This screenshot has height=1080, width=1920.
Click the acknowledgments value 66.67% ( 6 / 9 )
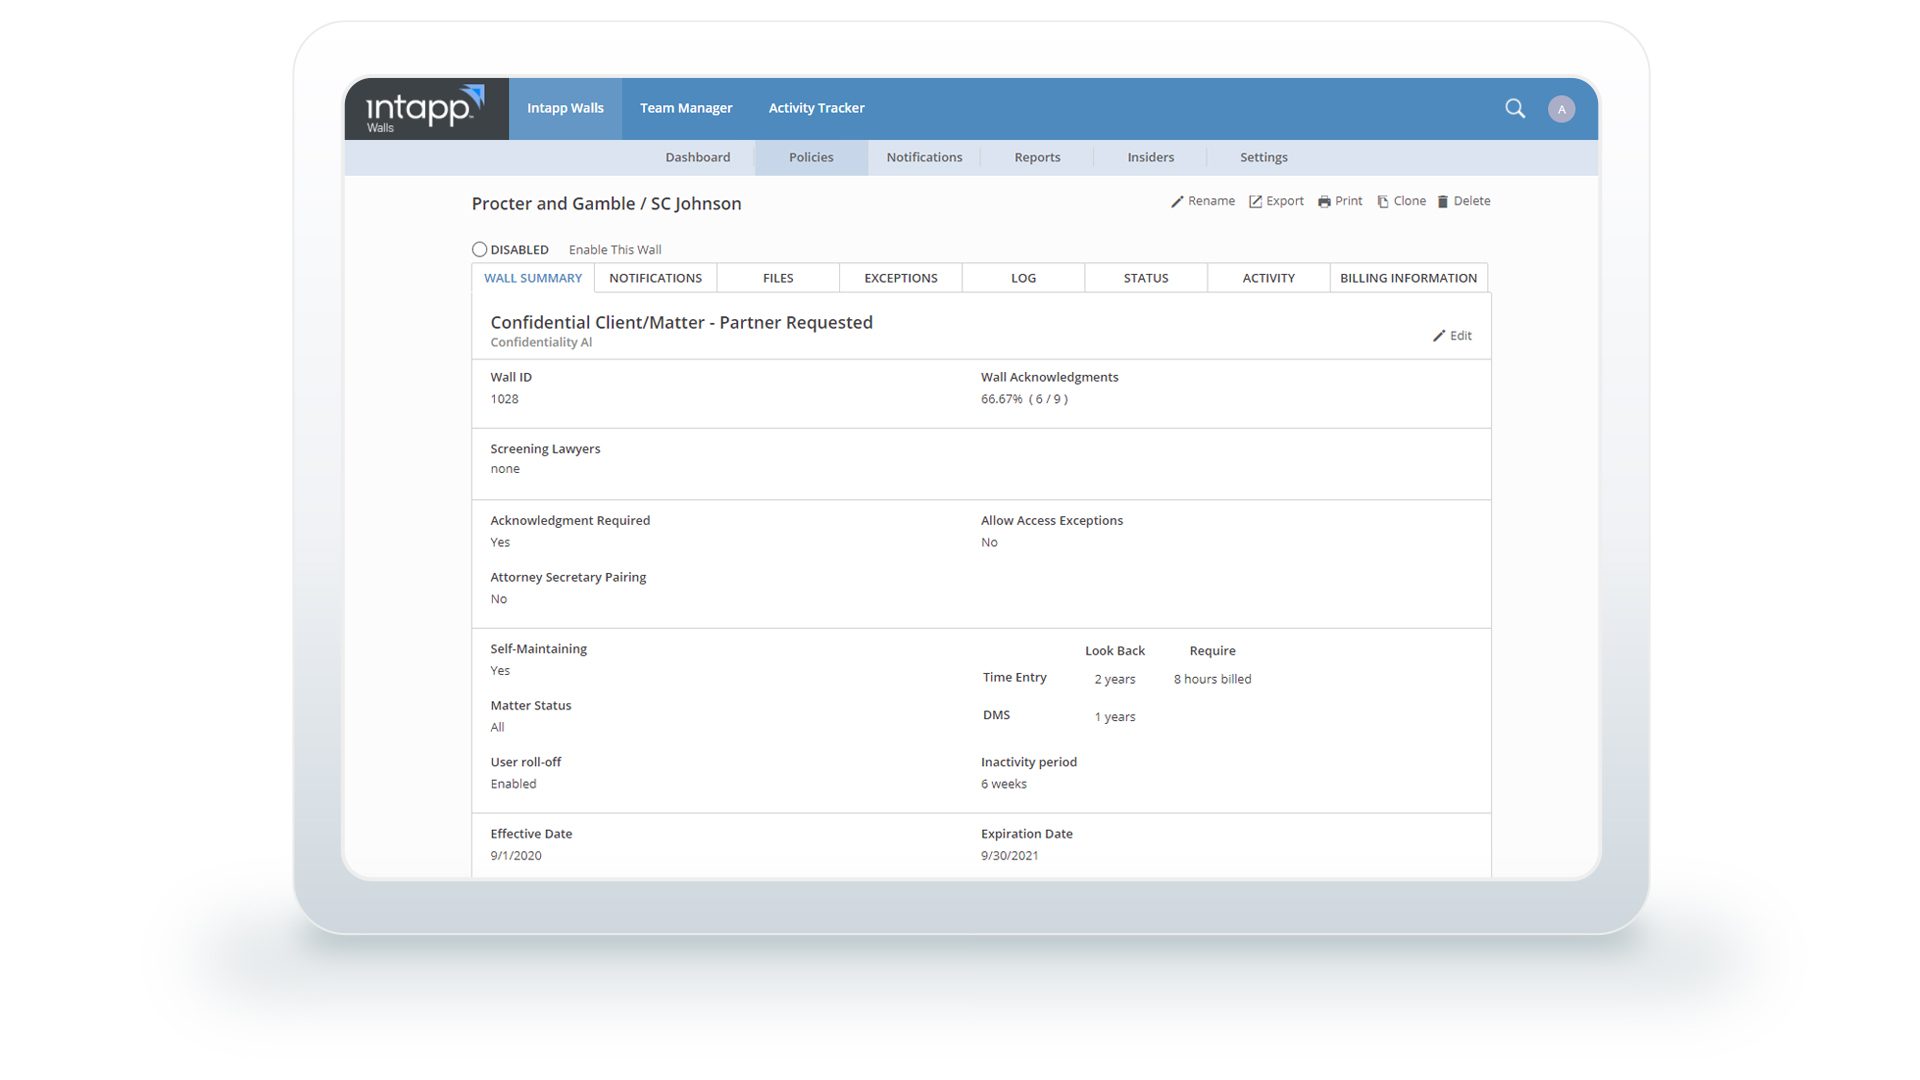[1024, 399]
